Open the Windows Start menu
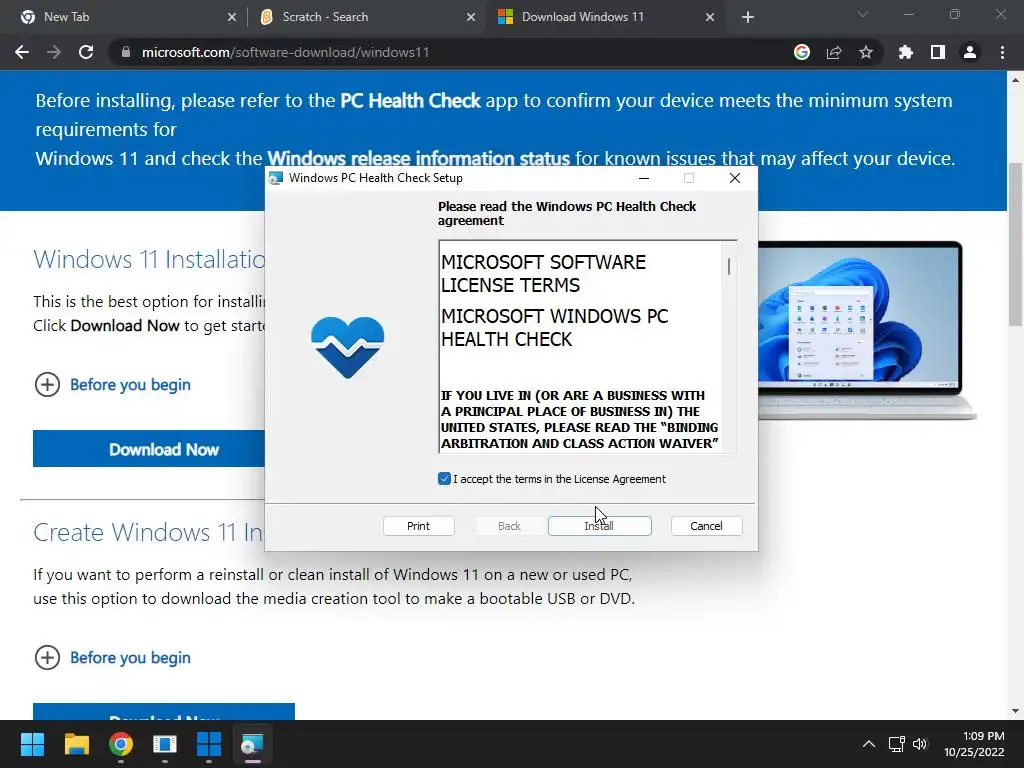 coord(32,744)
